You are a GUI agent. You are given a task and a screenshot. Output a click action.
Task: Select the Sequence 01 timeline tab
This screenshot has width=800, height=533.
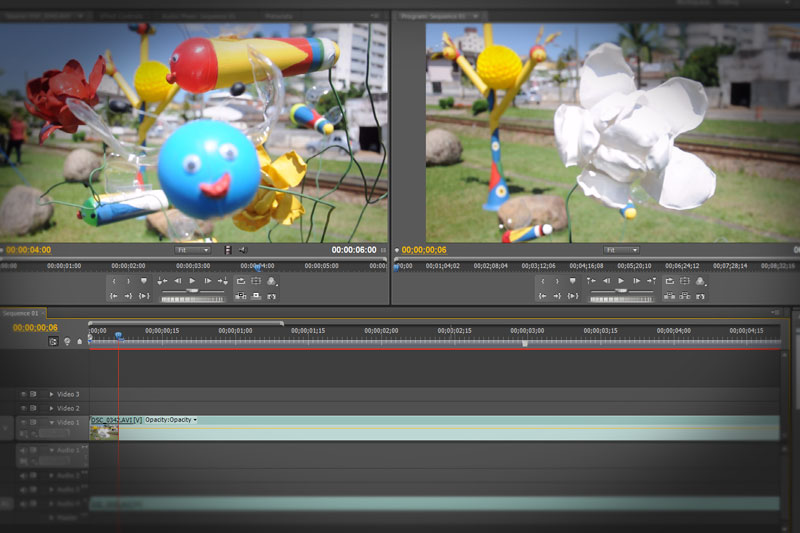(x=20, y=313)
